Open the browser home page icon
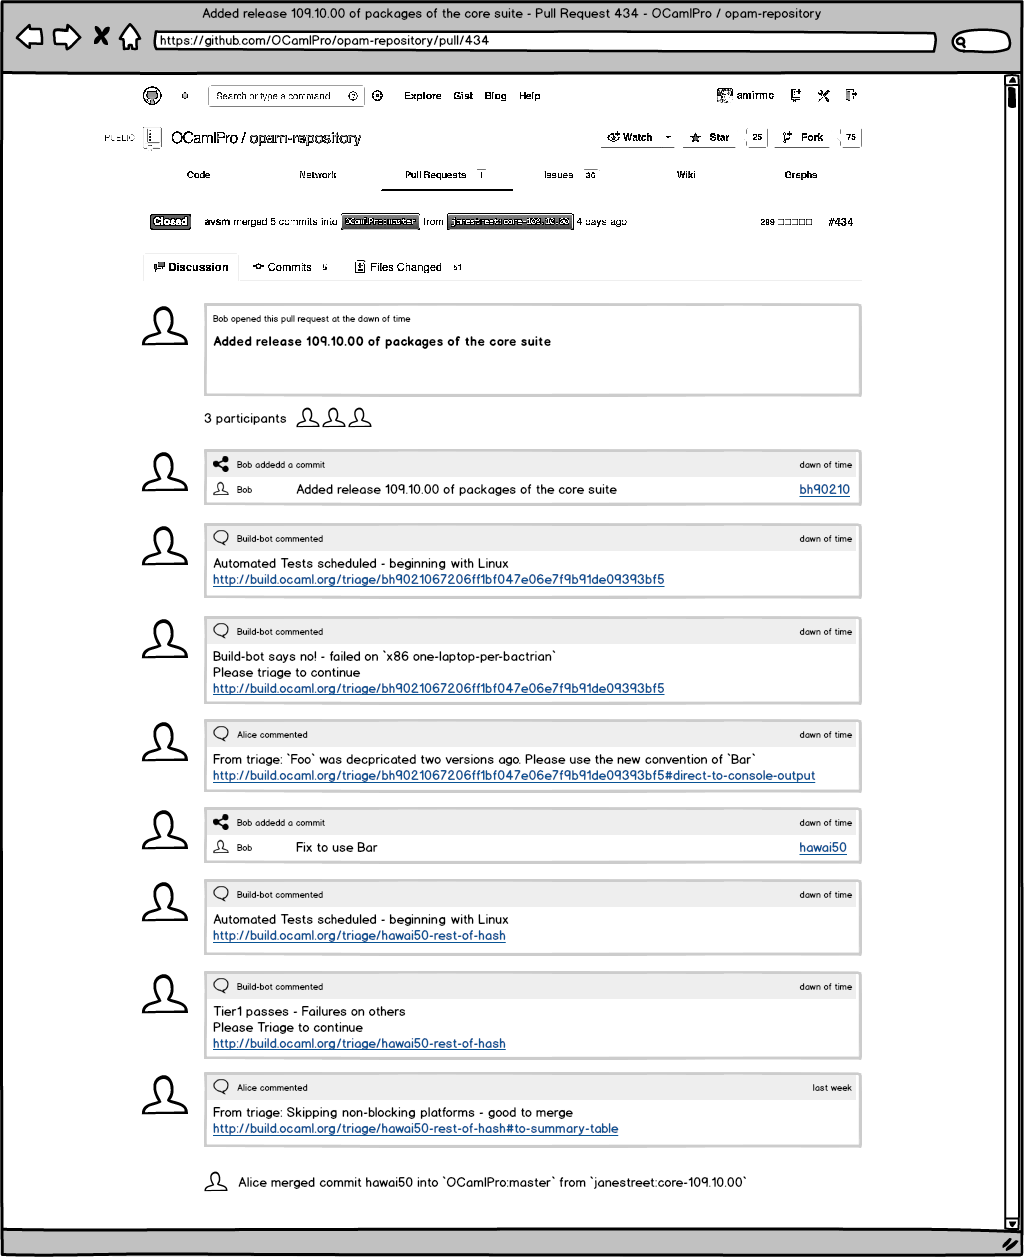The width and height of the screenshot is (1024, 1257). click(130, 38)
